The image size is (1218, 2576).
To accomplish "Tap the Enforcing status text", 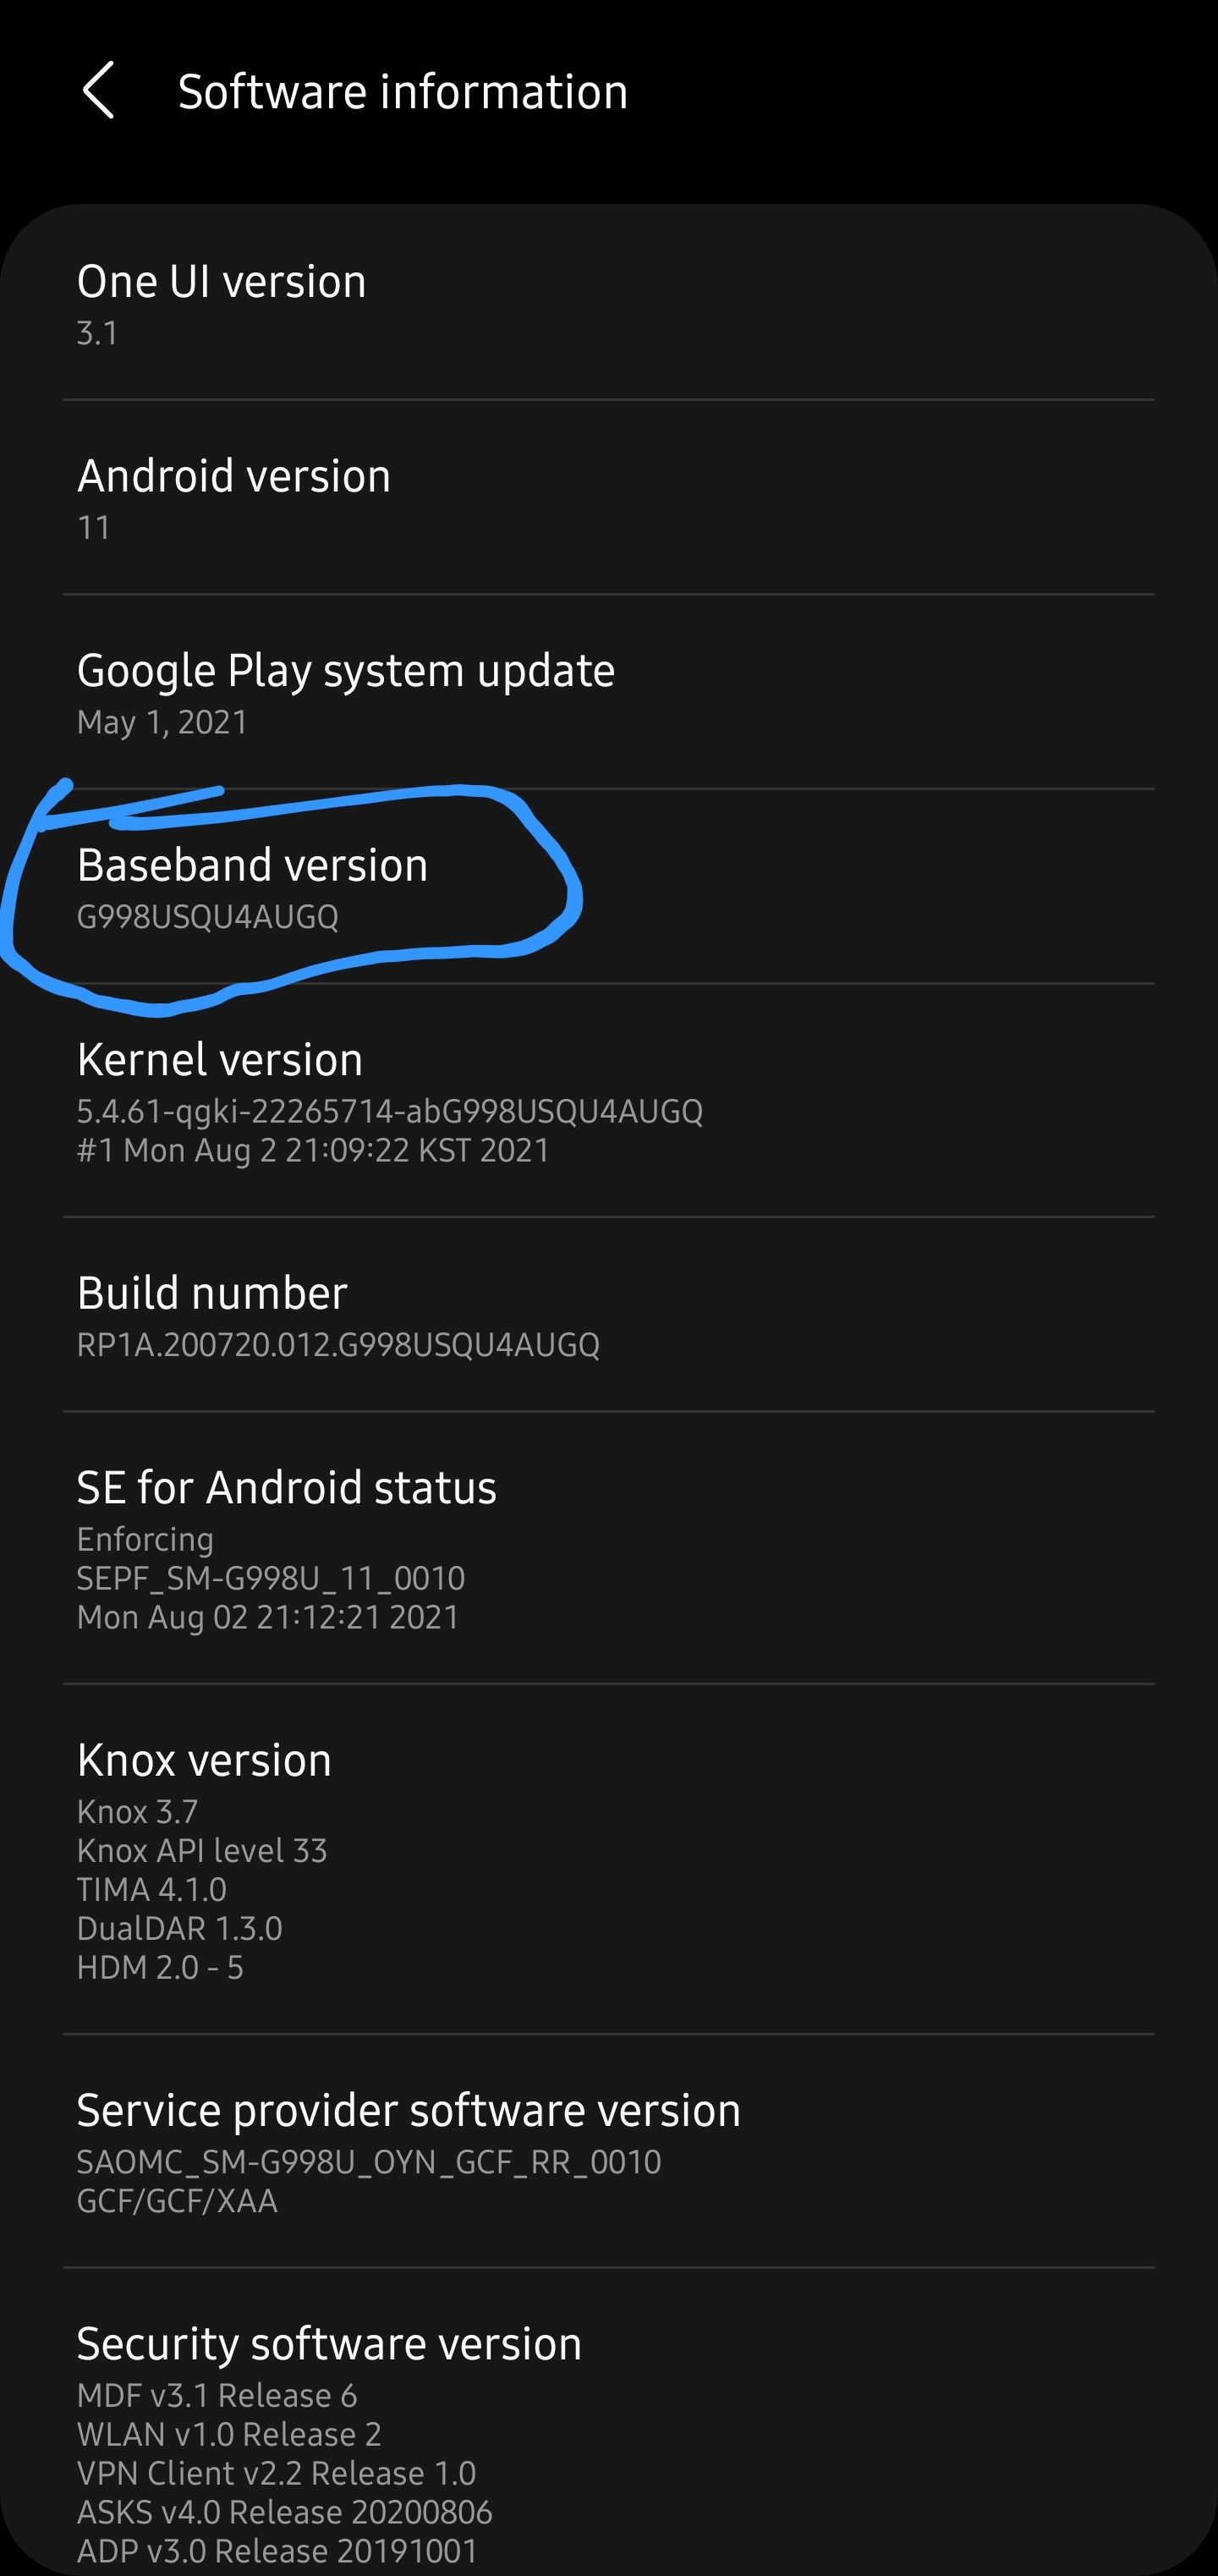I will [145, 1539].
